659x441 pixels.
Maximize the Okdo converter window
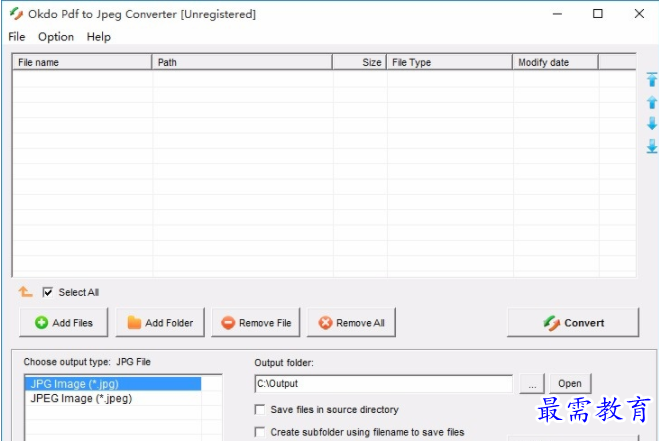click(x=598, y=14)
